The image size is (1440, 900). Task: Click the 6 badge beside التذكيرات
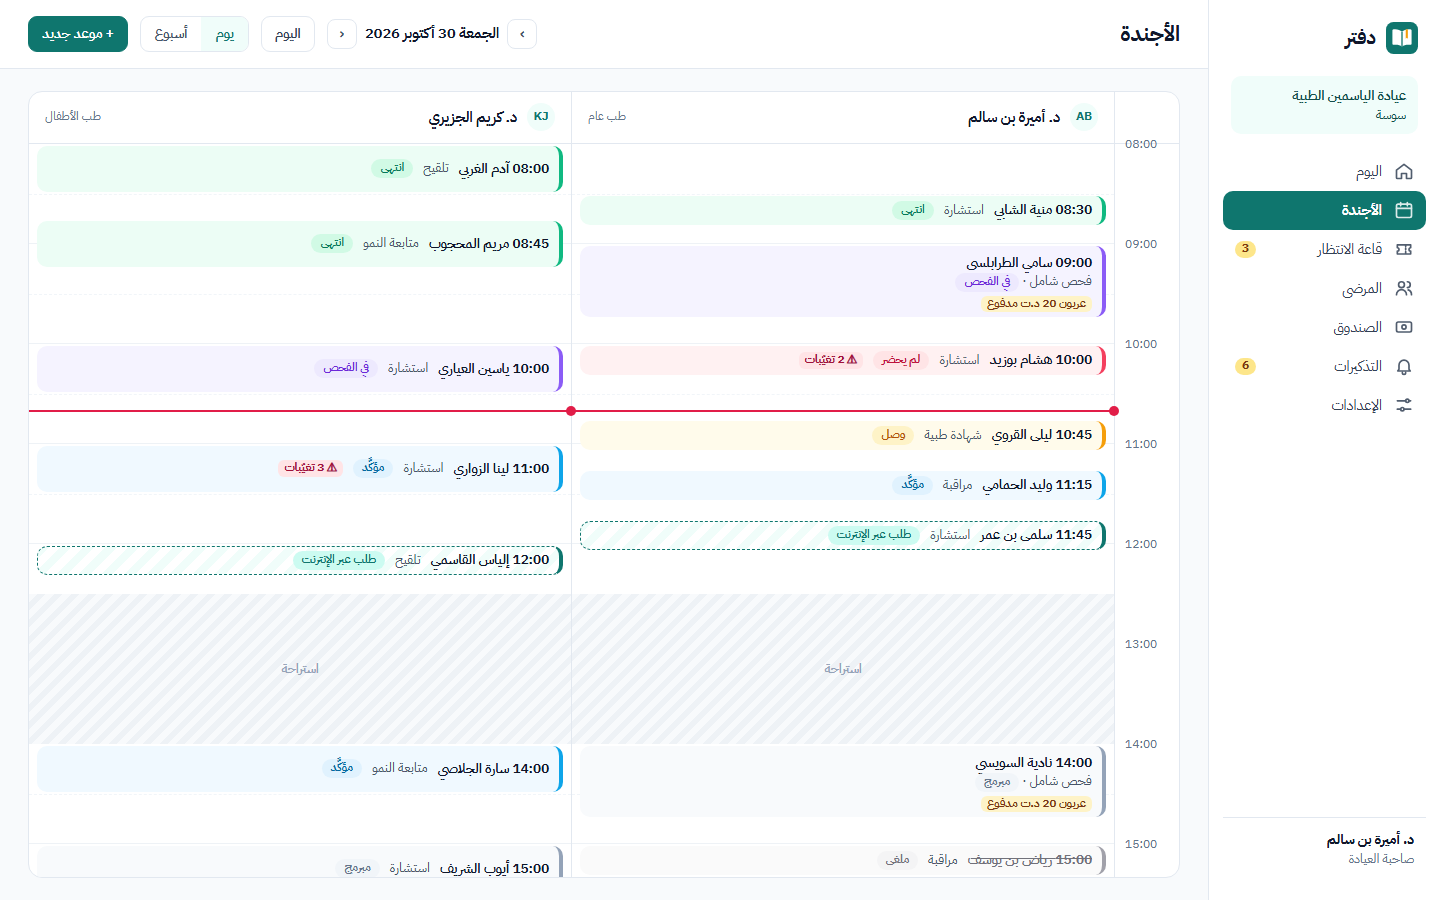[x=1245, y=366]
